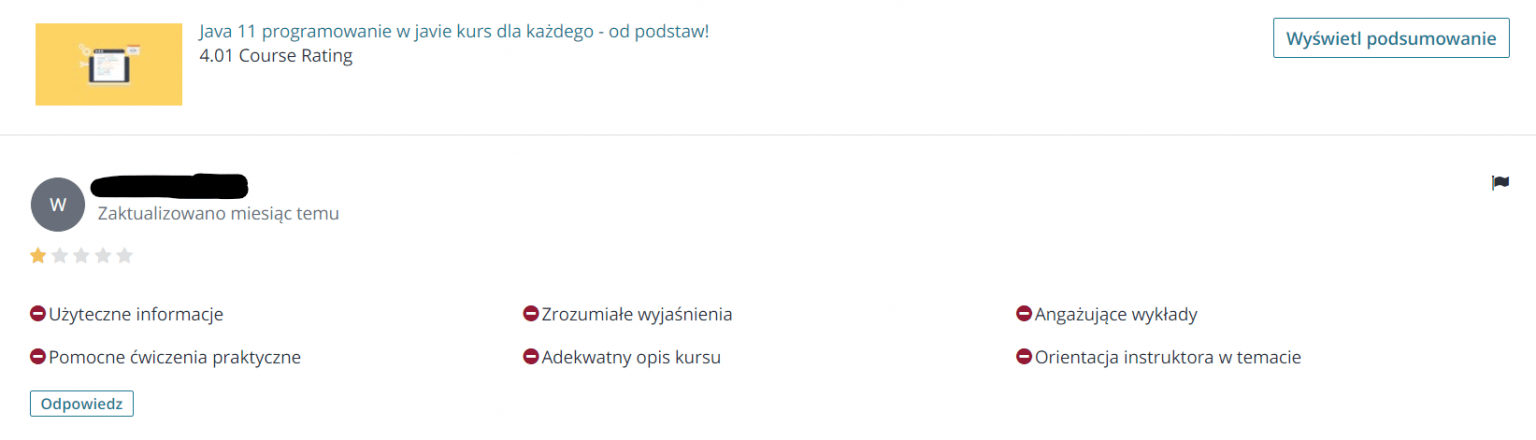Open the yellow course thumbnail image

[x=109, y=64]
